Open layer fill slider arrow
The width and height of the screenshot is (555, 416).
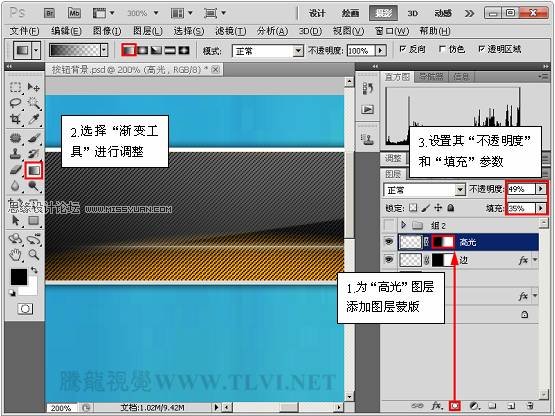point(541,208)
